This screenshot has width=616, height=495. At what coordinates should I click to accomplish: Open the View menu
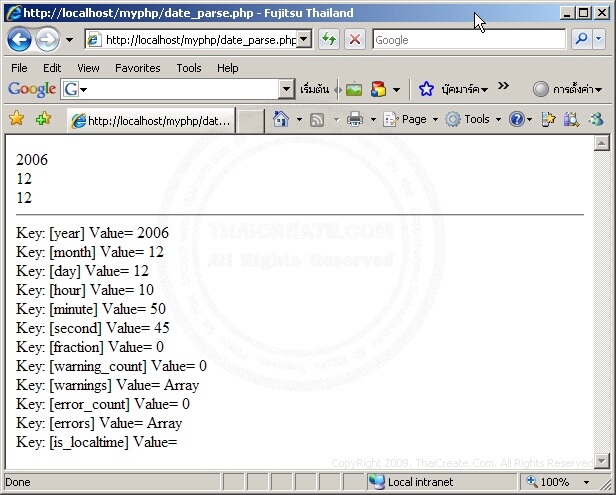tap(88, 68)
